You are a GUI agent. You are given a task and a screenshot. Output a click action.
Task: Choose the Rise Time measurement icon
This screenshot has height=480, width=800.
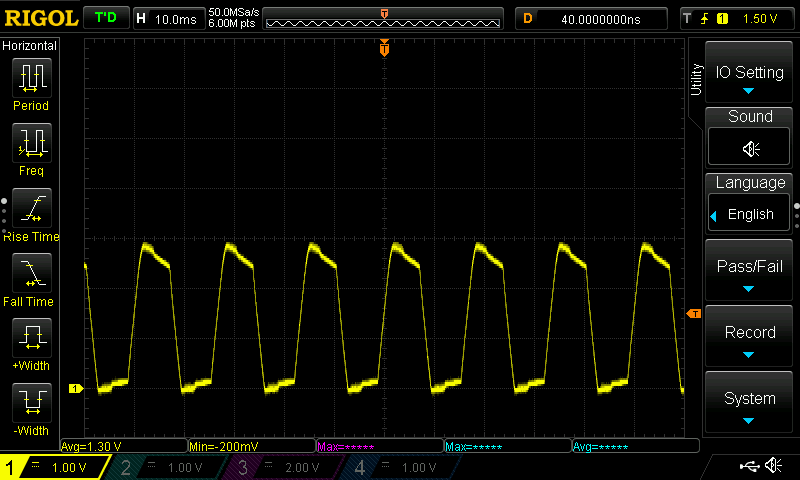coord(31,210)
